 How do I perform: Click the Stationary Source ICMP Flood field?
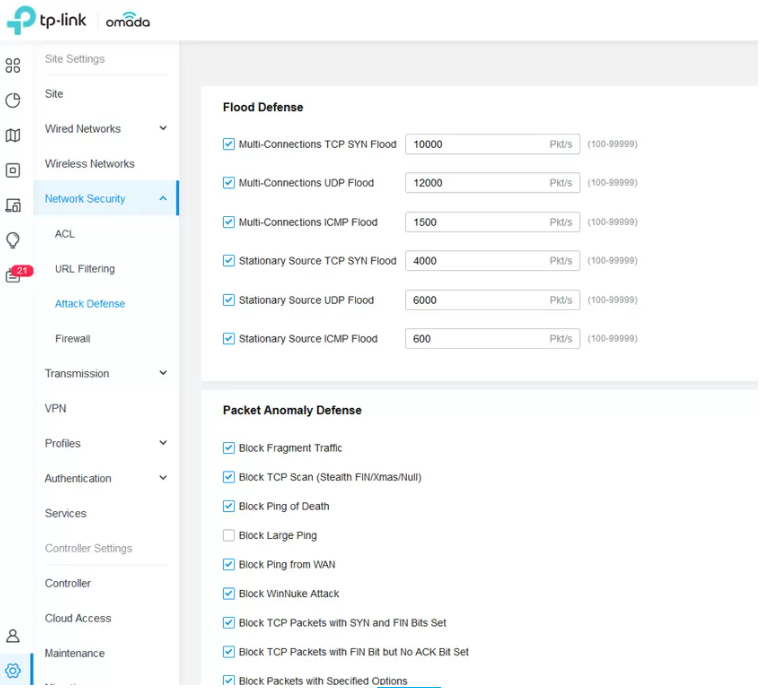coord(475,339)
